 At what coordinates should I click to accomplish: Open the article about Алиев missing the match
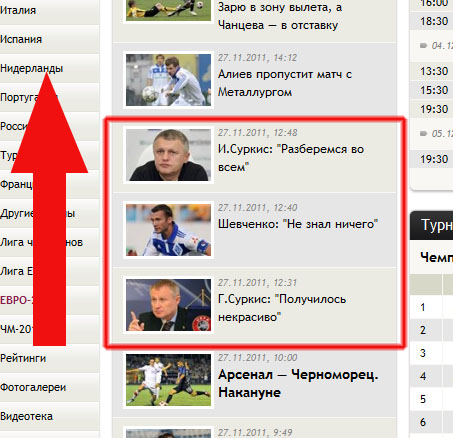(285, 83)
